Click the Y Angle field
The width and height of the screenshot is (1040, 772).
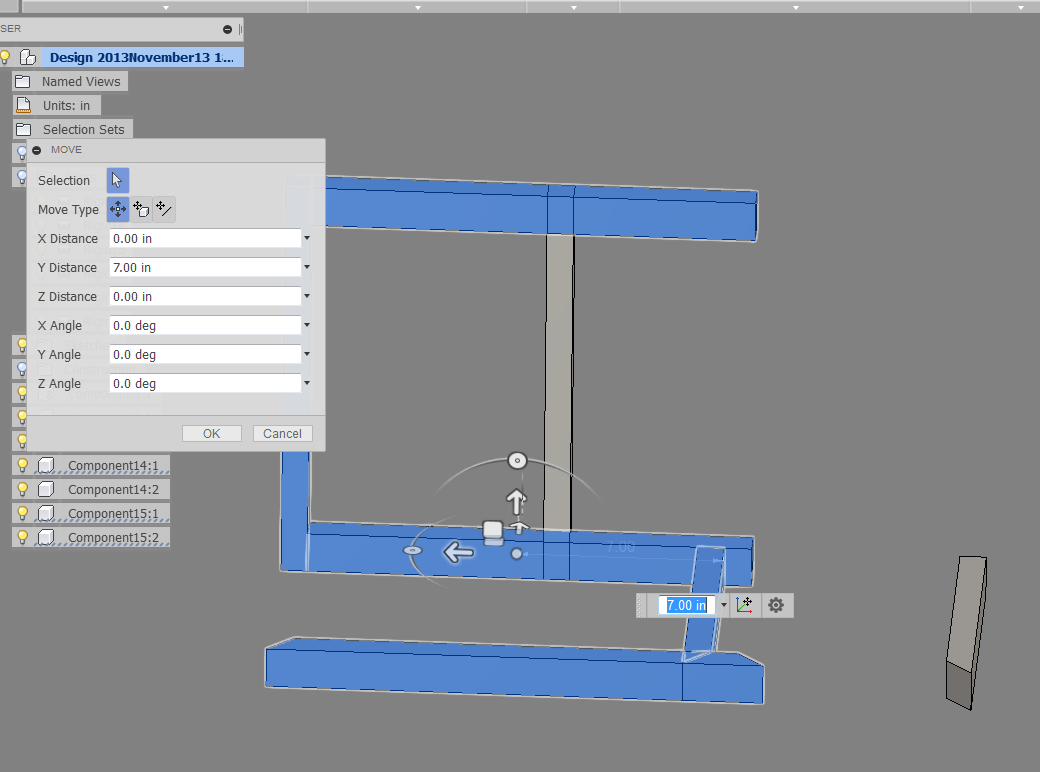click(205, 354)
